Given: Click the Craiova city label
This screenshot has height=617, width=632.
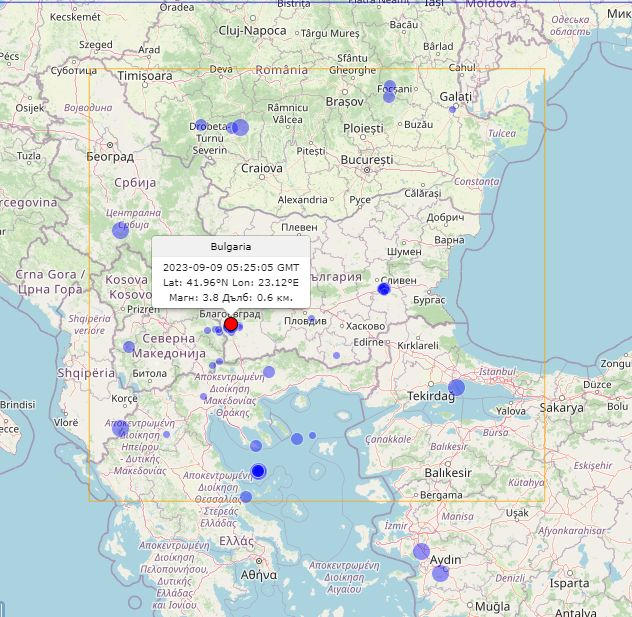Looking at the screenshot, I should (262, 168).
